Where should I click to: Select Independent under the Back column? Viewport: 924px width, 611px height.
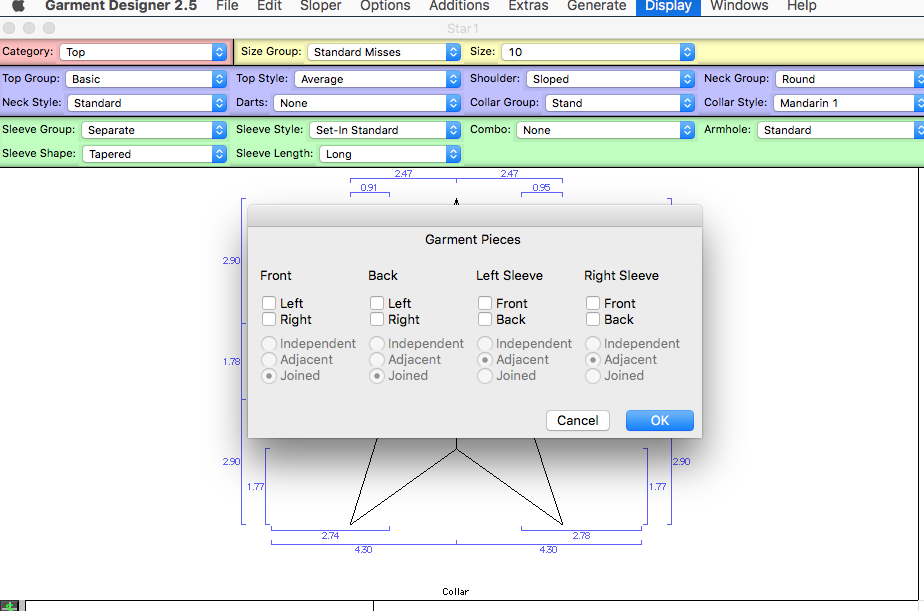pyautogui.click(x=377, y=344)
